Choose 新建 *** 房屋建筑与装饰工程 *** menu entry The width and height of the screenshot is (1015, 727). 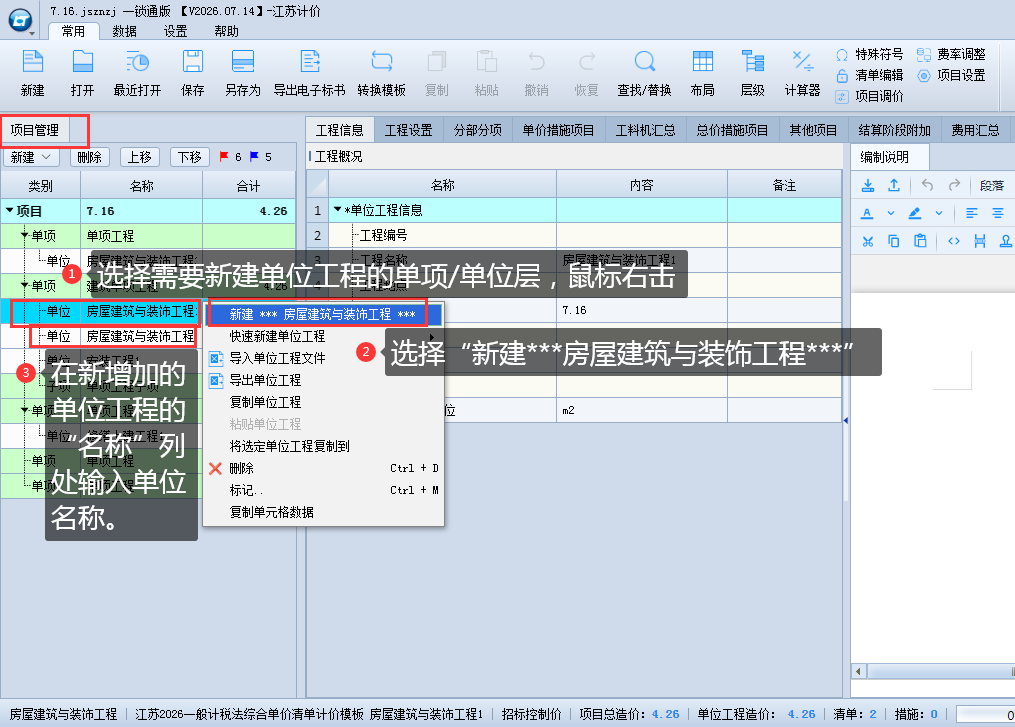(x=324, y=315)
